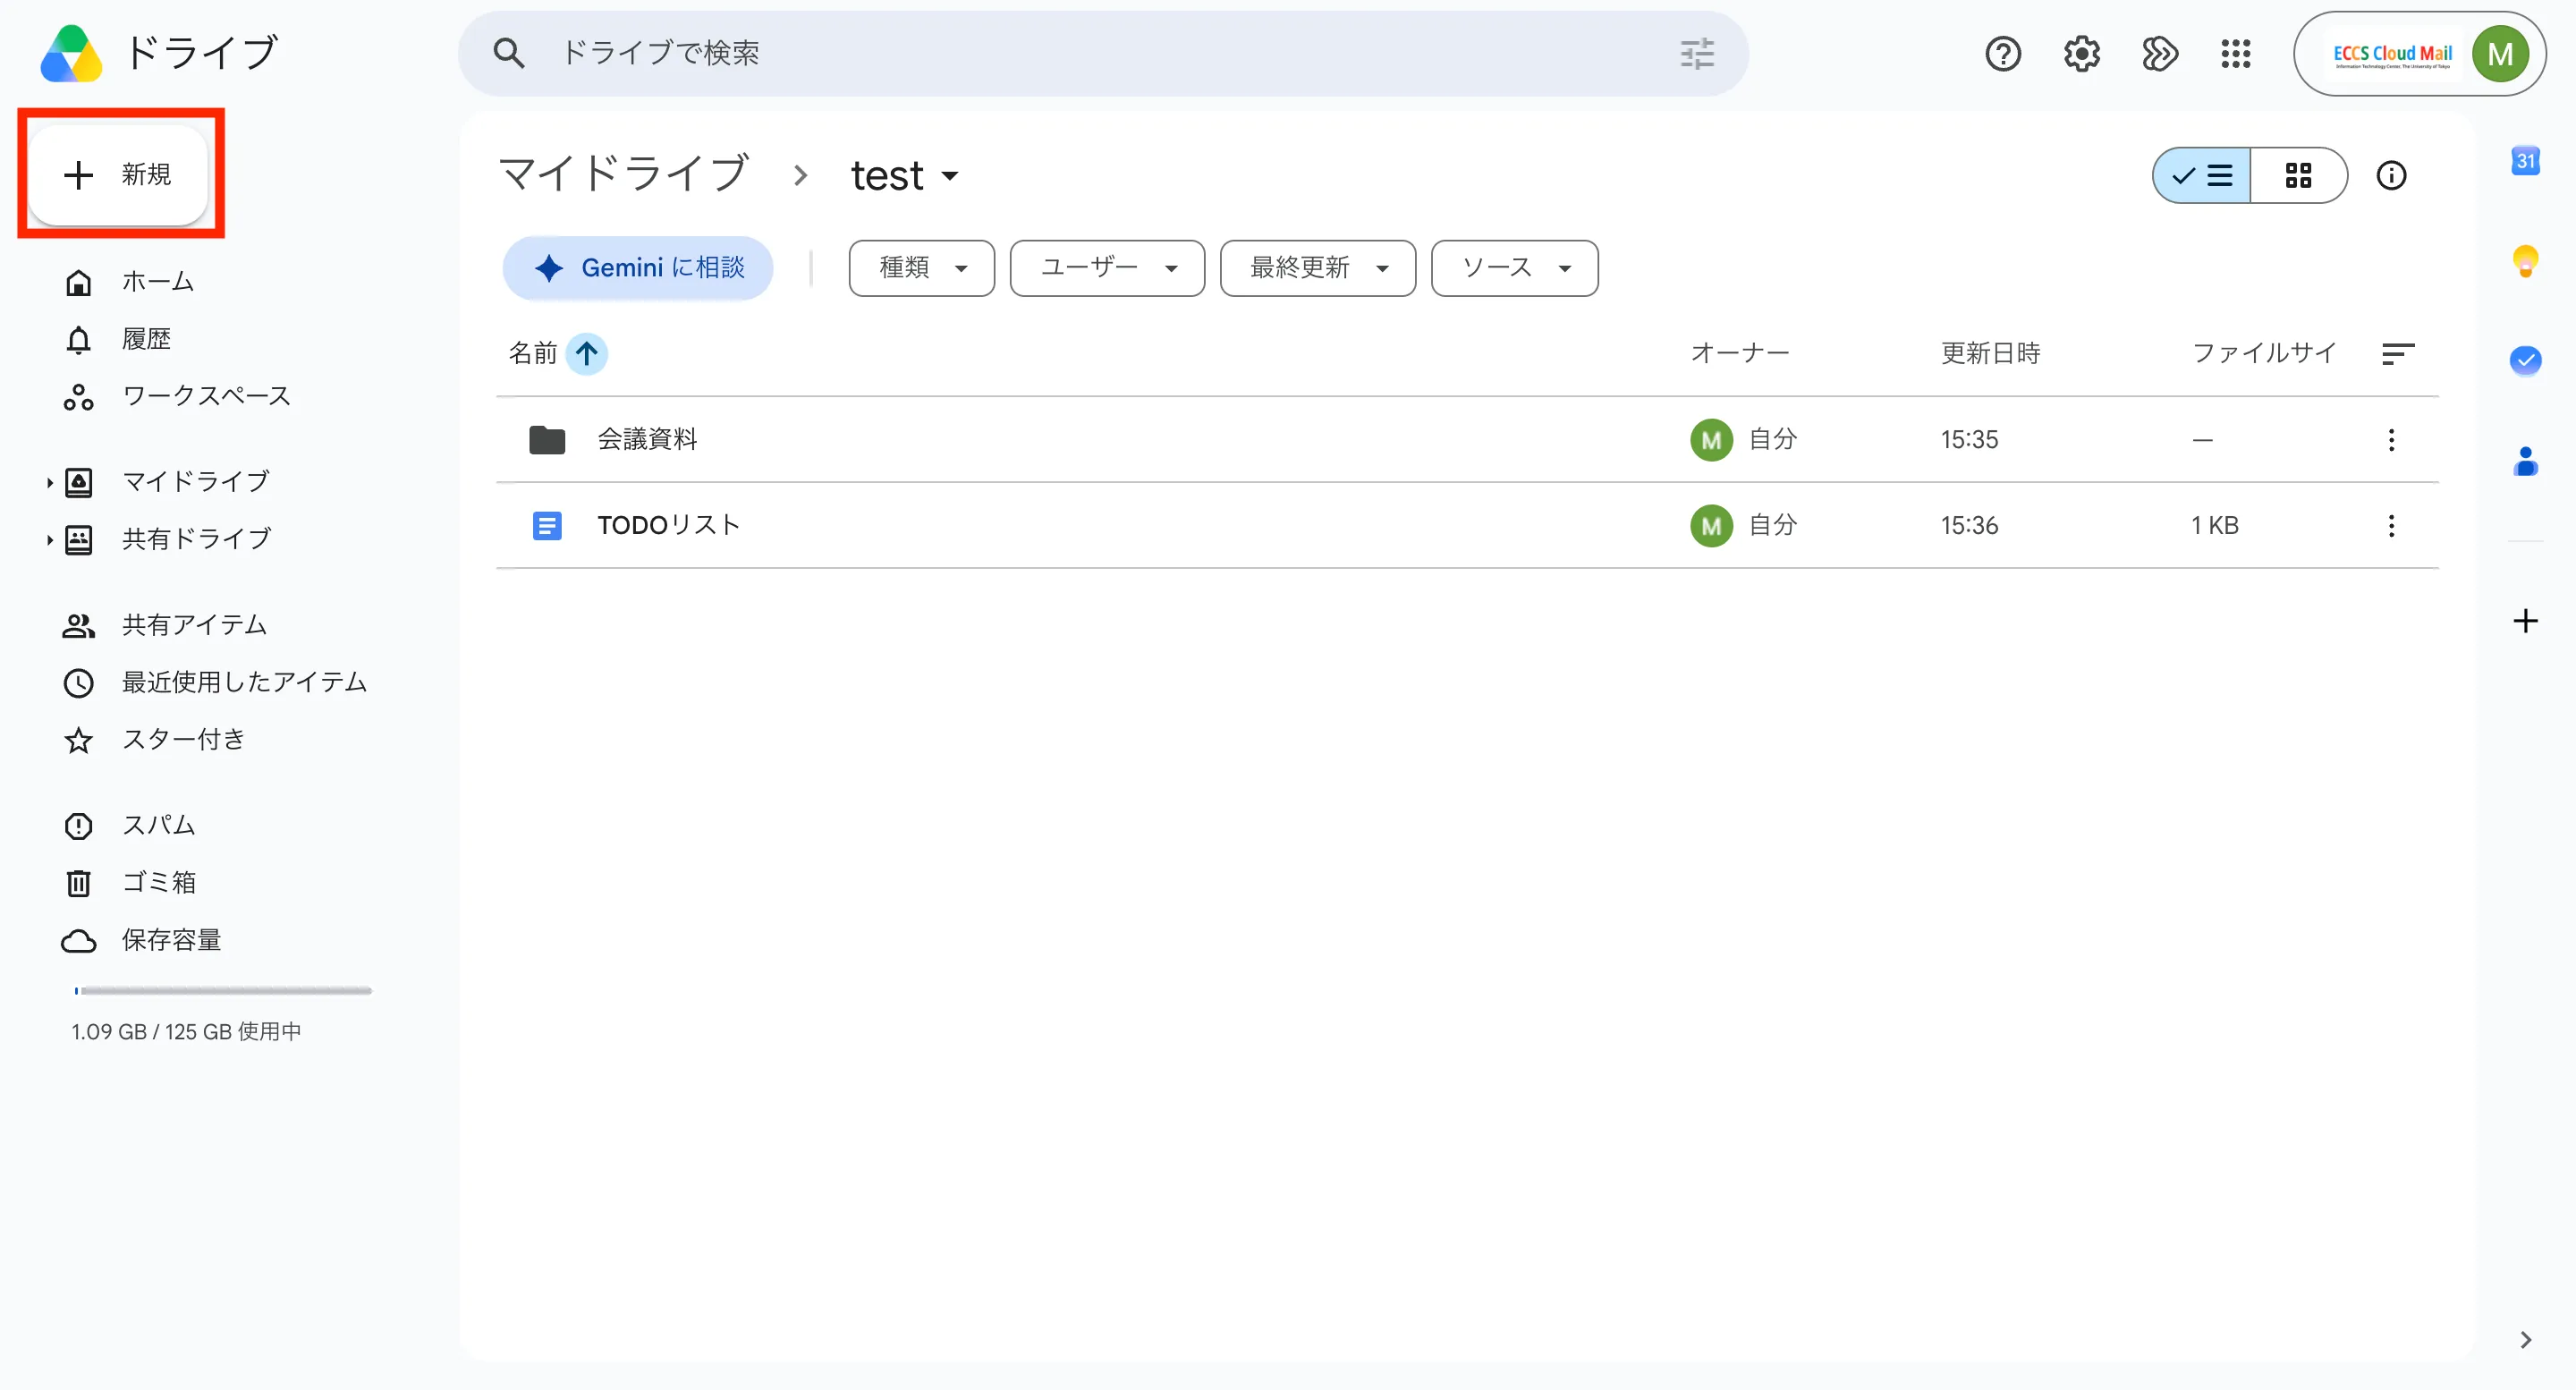Screen dimensions: 2576x1390
Task: Sort by the 更新日時 column header
Action: (1990, 353)
